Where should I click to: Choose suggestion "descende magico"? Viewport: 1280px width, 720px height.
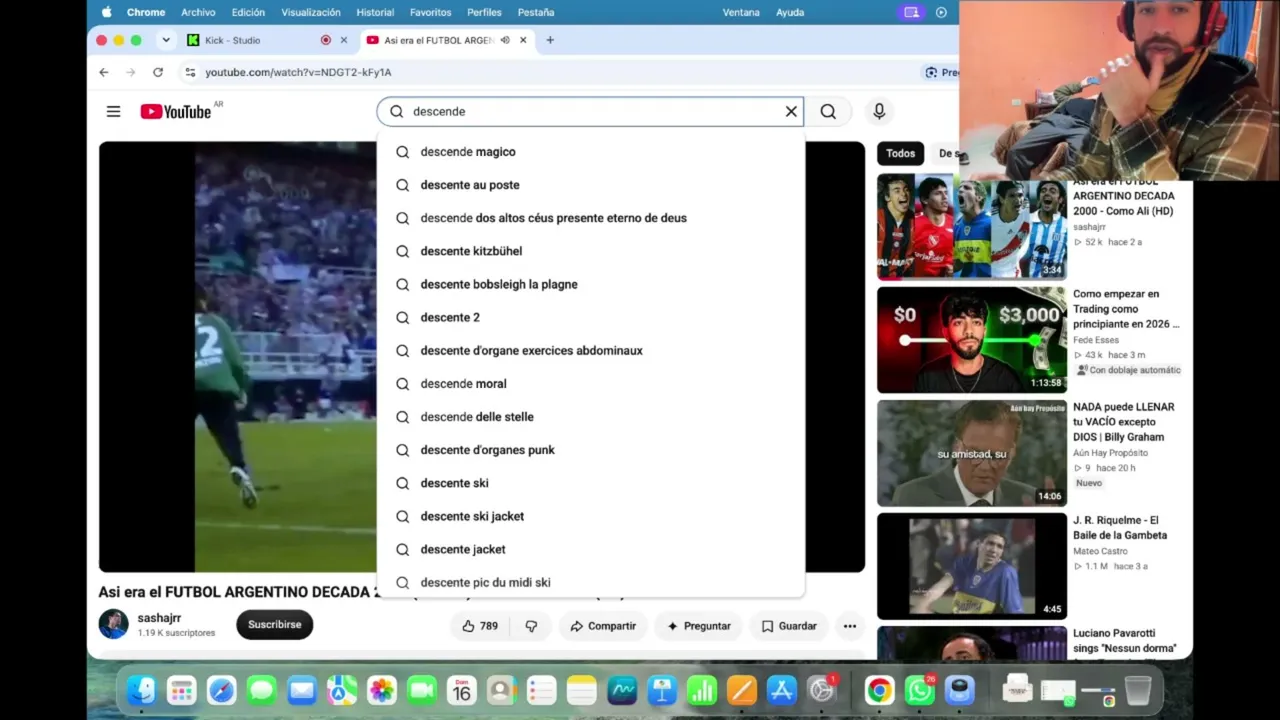[x=590, y=152]
